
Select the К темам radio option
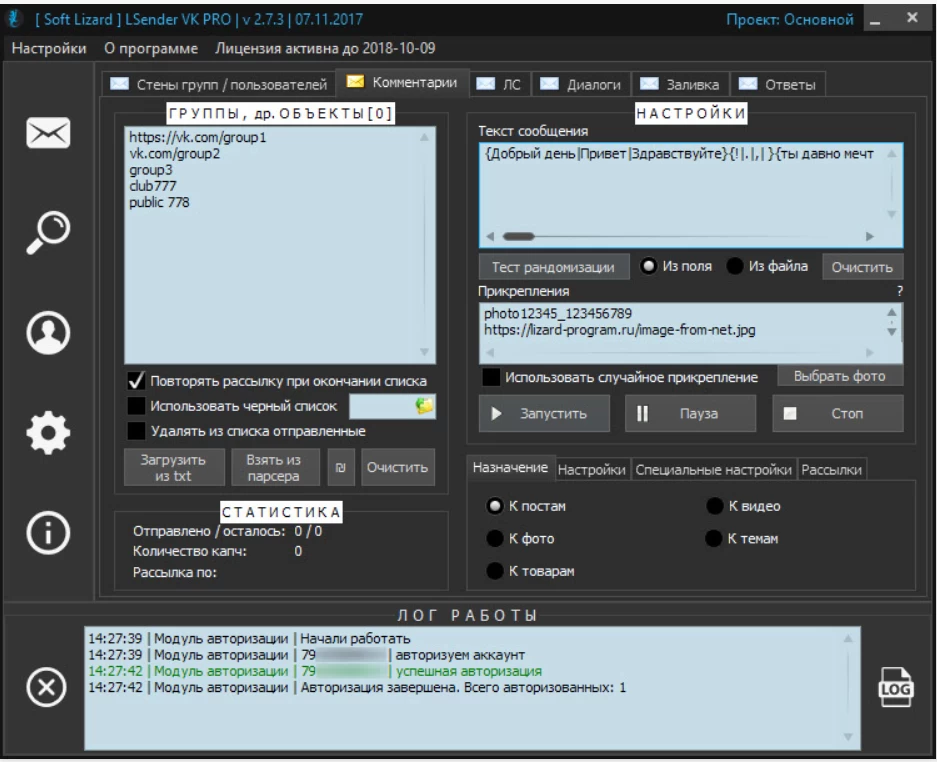click(714, 538)
